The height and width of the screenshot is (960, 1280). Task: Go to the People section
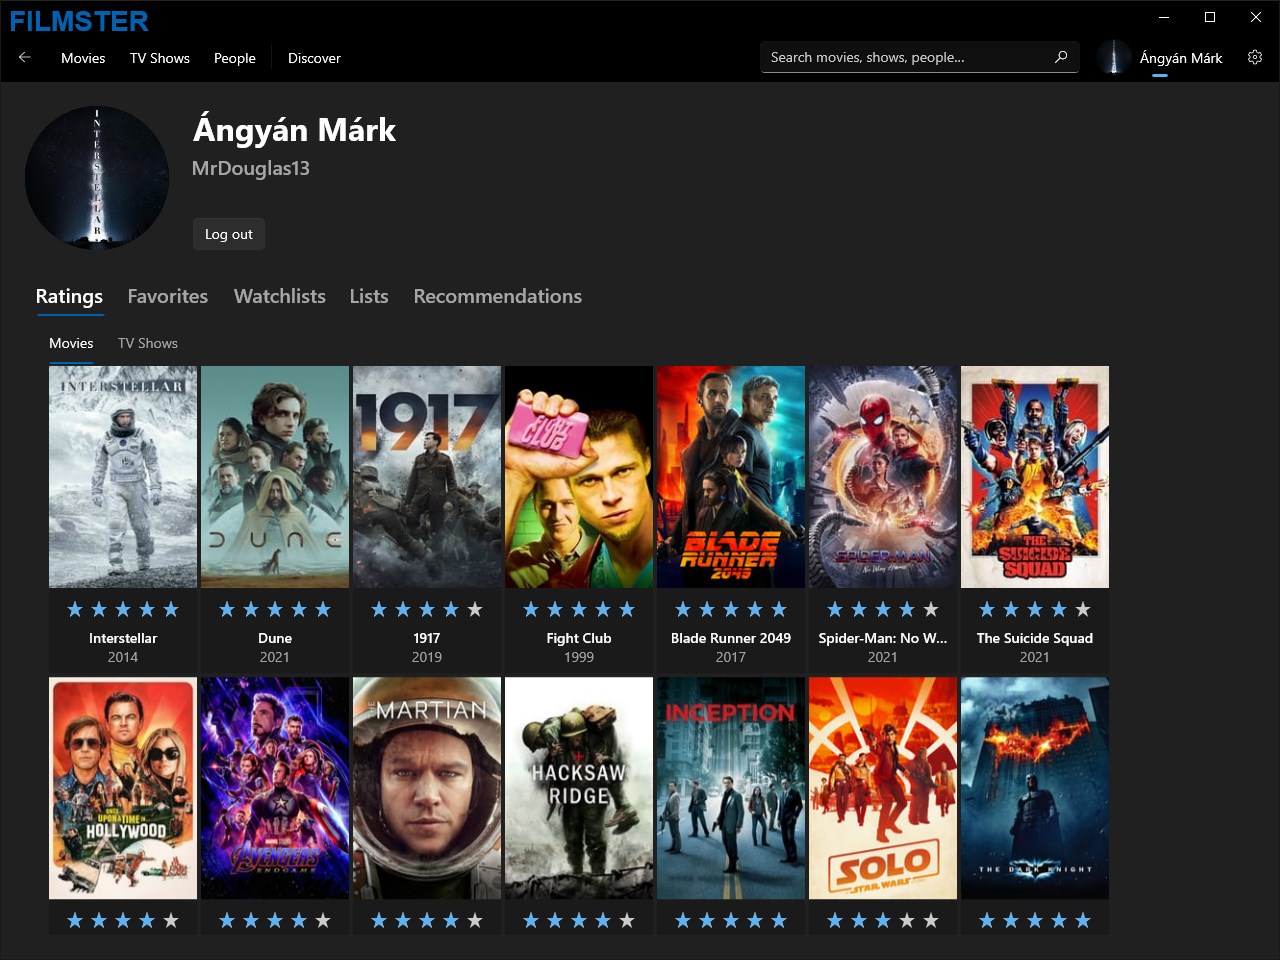point(235,58)
